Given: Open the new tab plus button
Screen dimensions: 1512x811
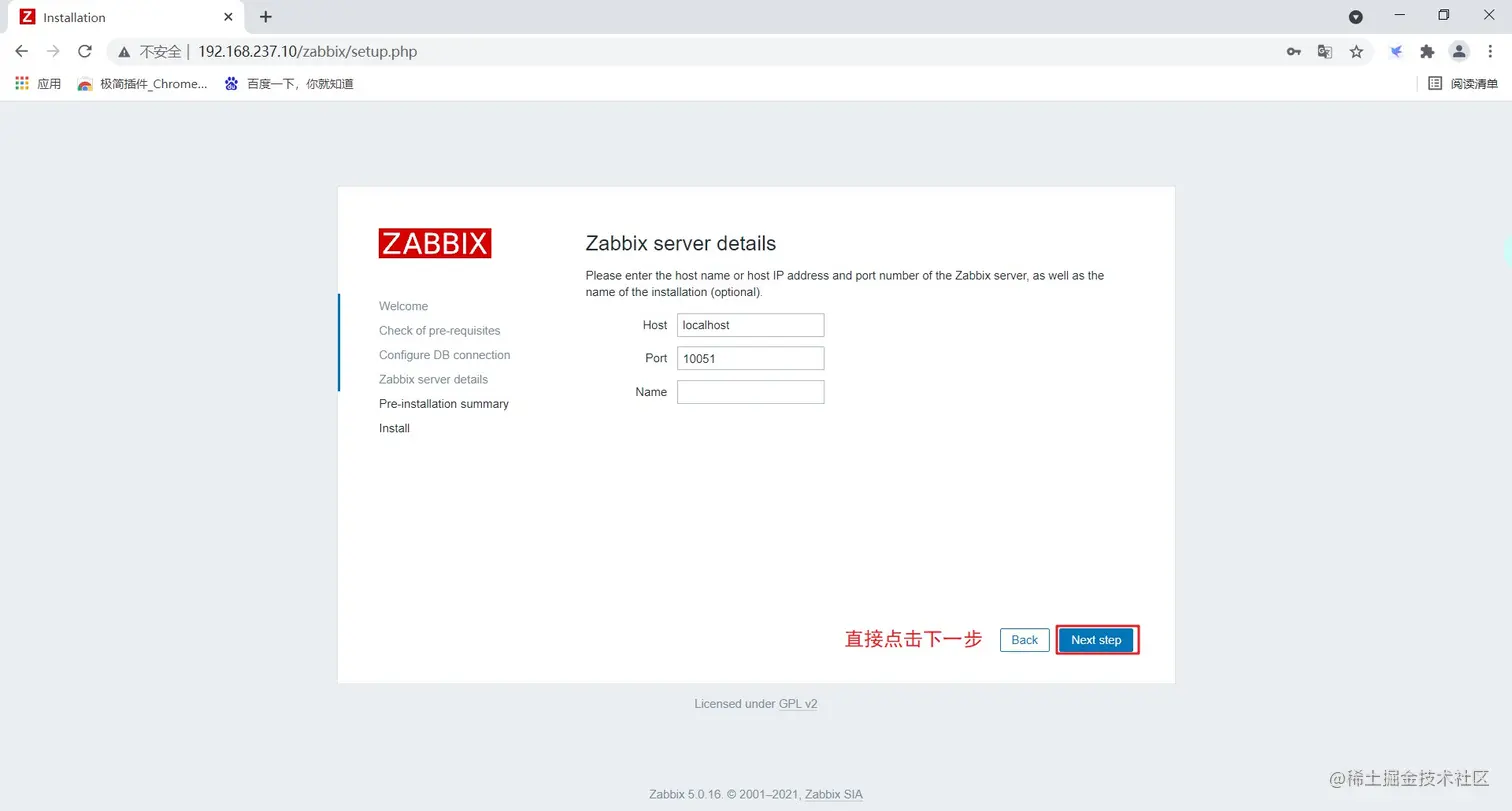Looking at the screenshot, I should [265, 17].
